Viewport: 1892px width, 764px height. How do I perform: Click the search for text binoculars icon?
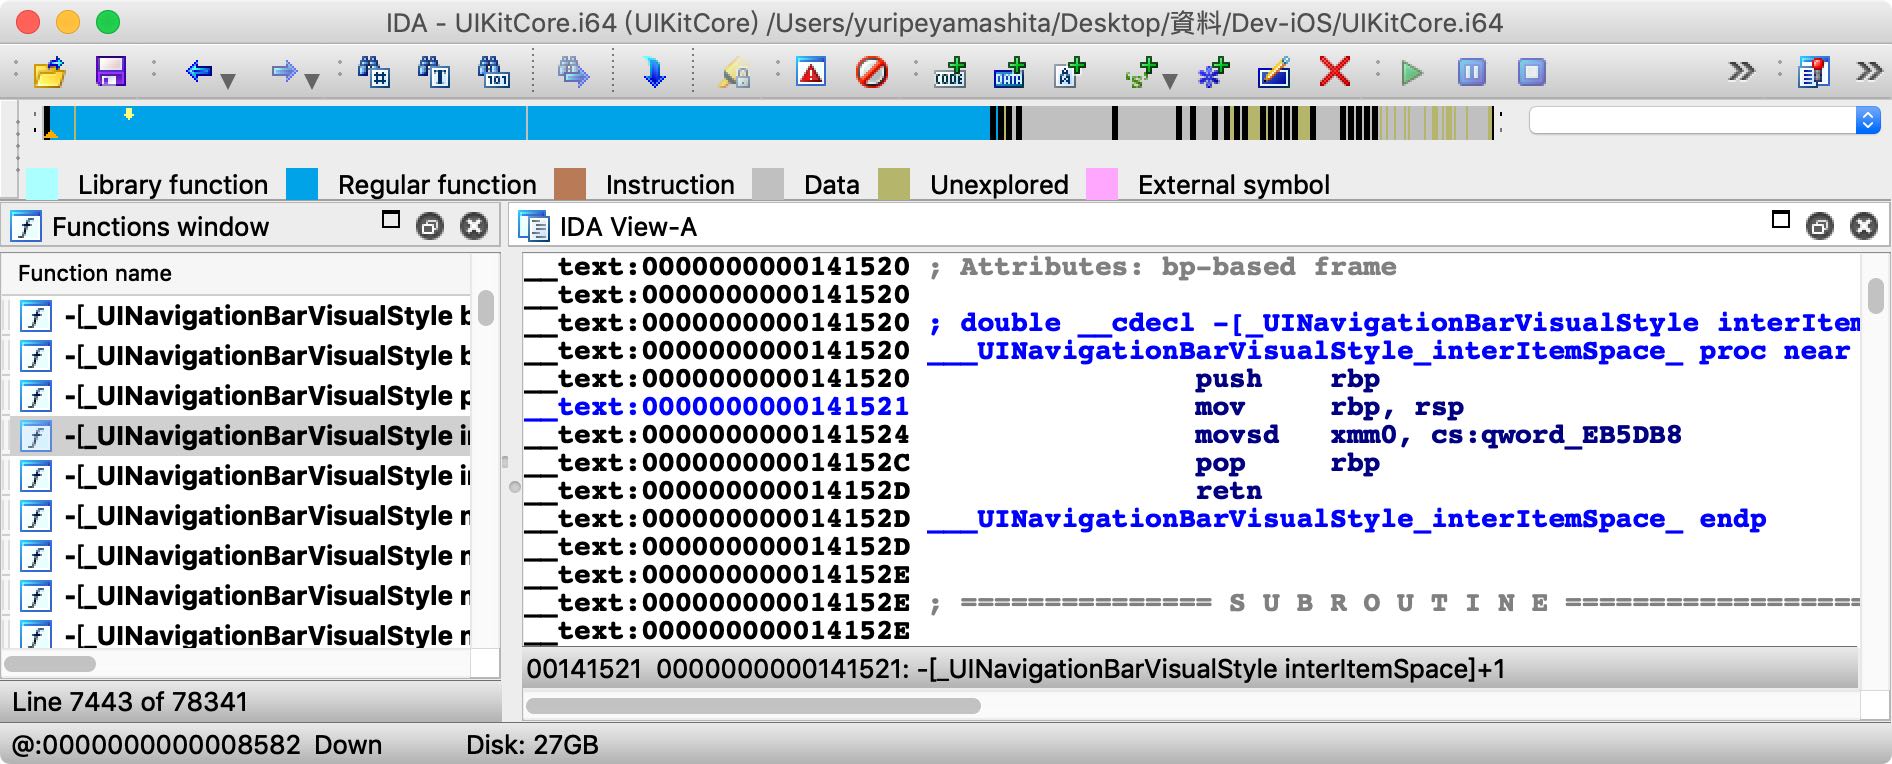pos(434,73)
